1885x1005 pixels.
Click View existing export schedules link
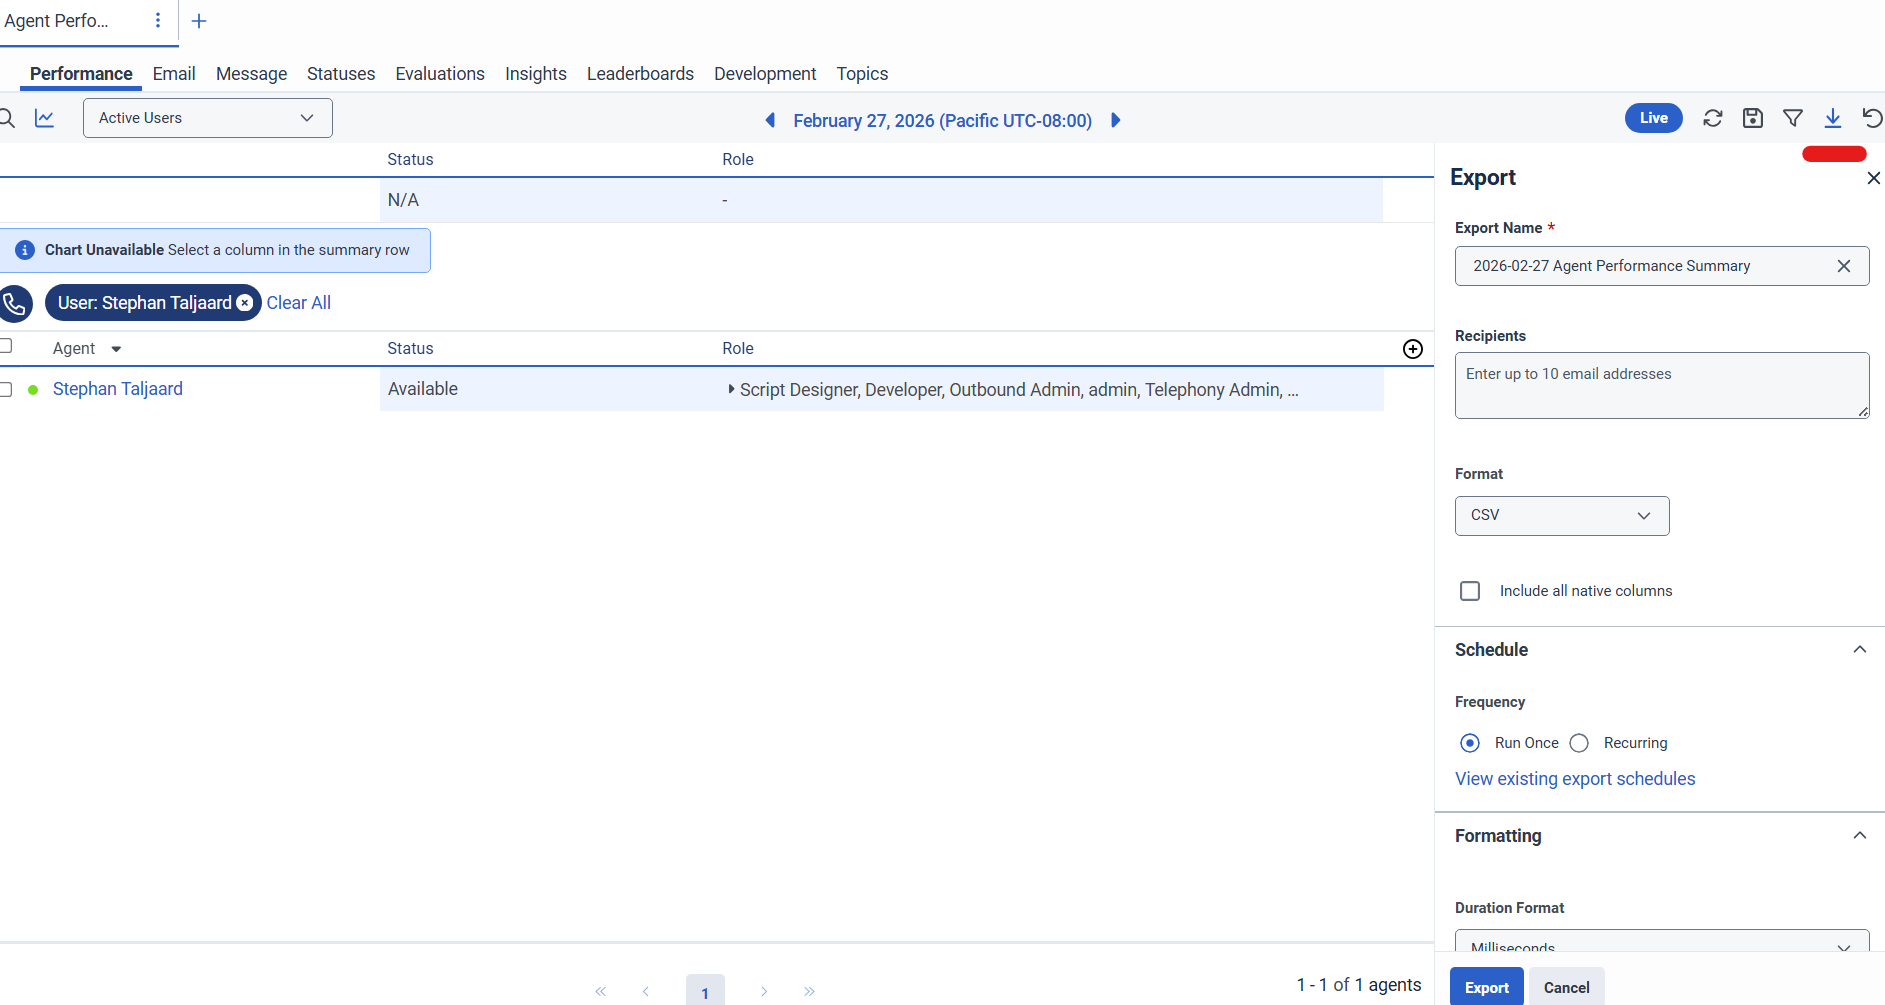[x=1575, y=779]
